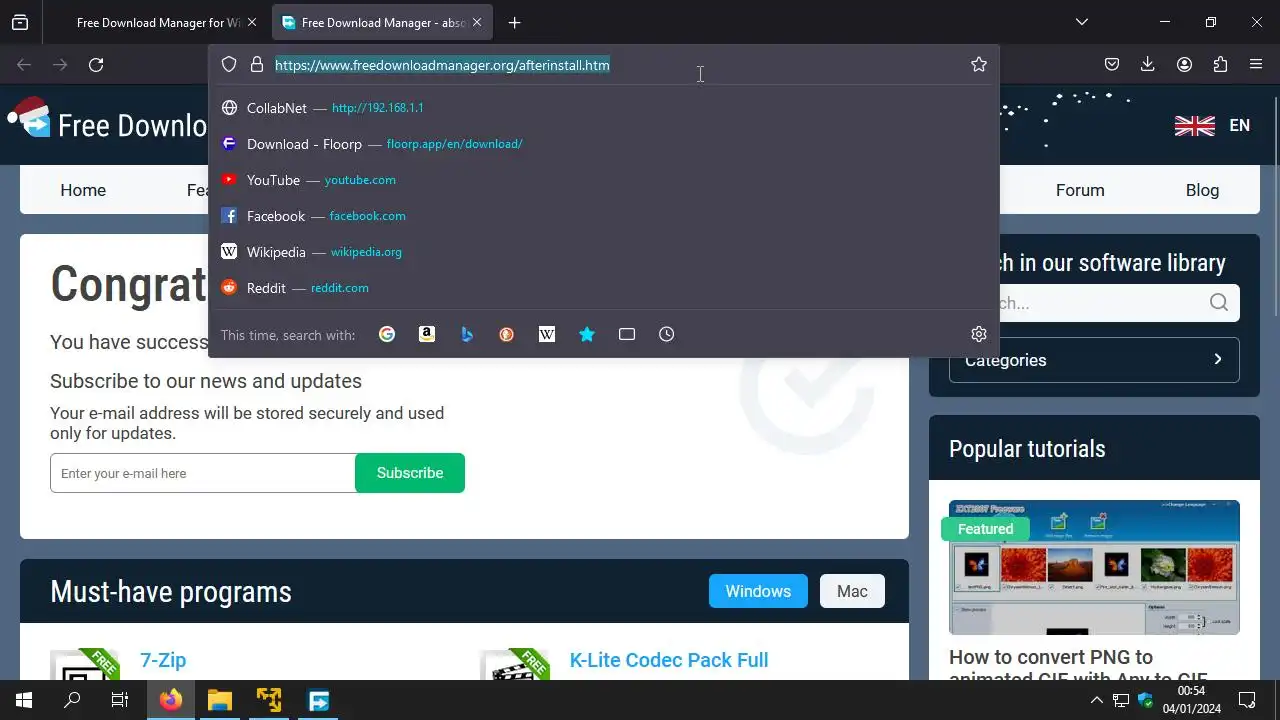The image size is (1280, 720).
Task: Open the Extensions puzzle icon
Action: click(x=1220, y=65)
